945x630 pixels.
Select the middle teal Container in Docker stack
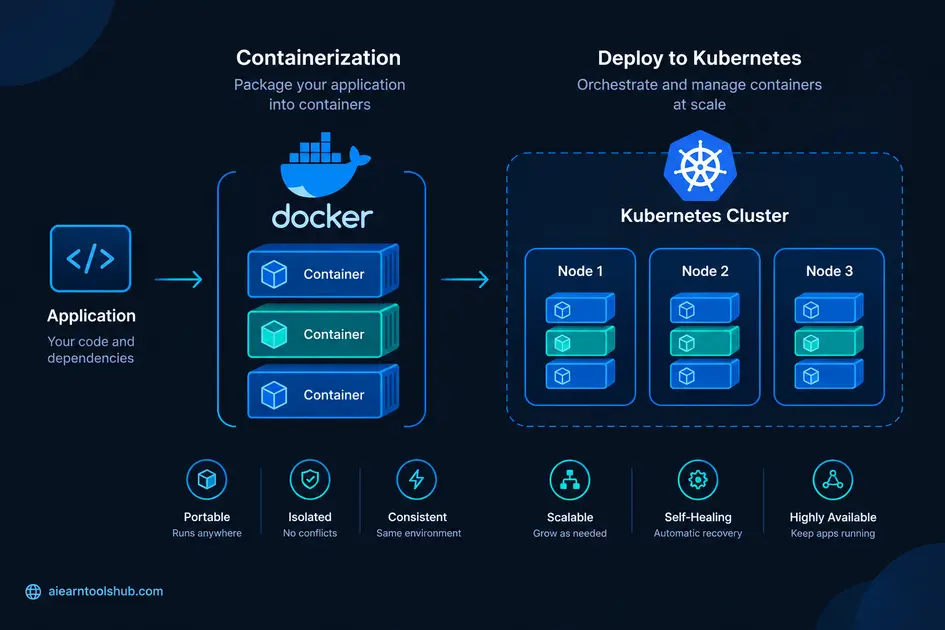pyautogui.click(x=323, y=331)
